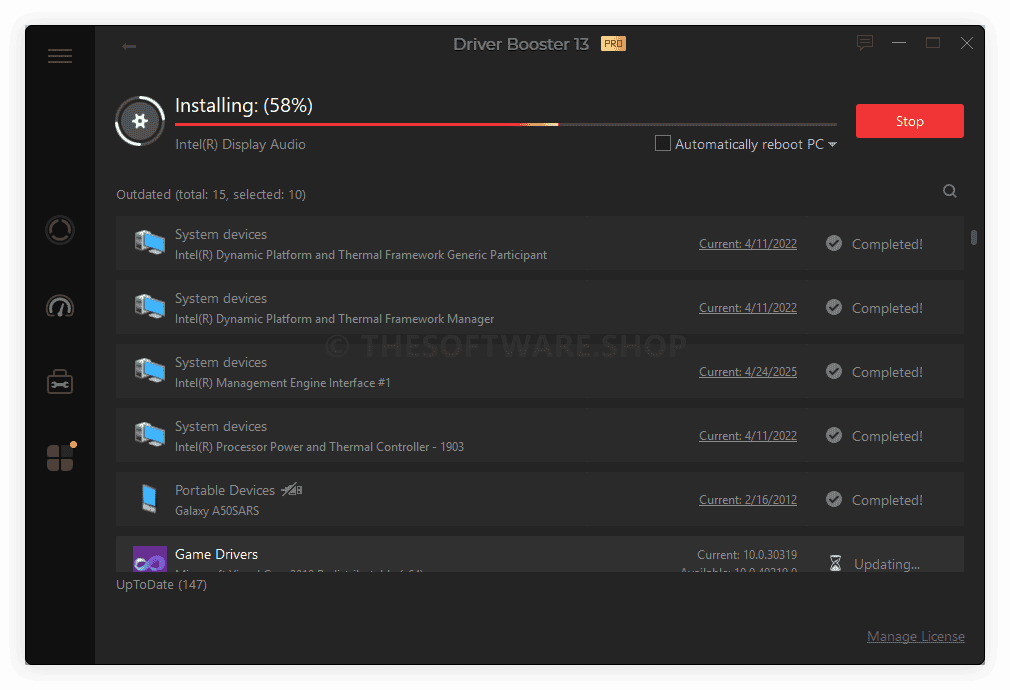Open the hamburger menu in the sidebar
This screenshot has width=1010, height=690.
pos(60,56)
